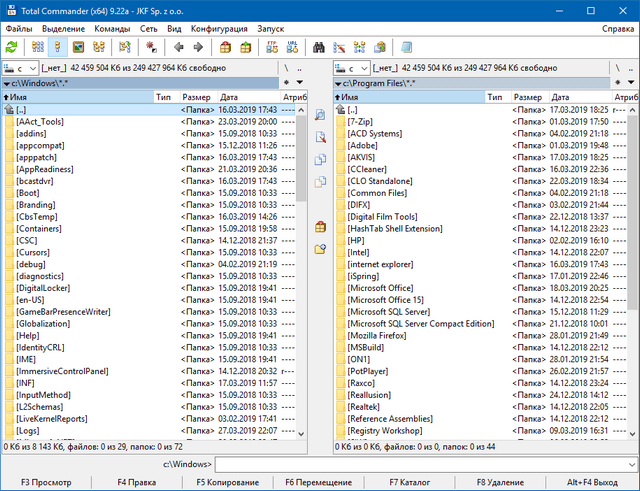Click the green Refresh icon in toolbar
640x491 pixels.
pos(11,47)
